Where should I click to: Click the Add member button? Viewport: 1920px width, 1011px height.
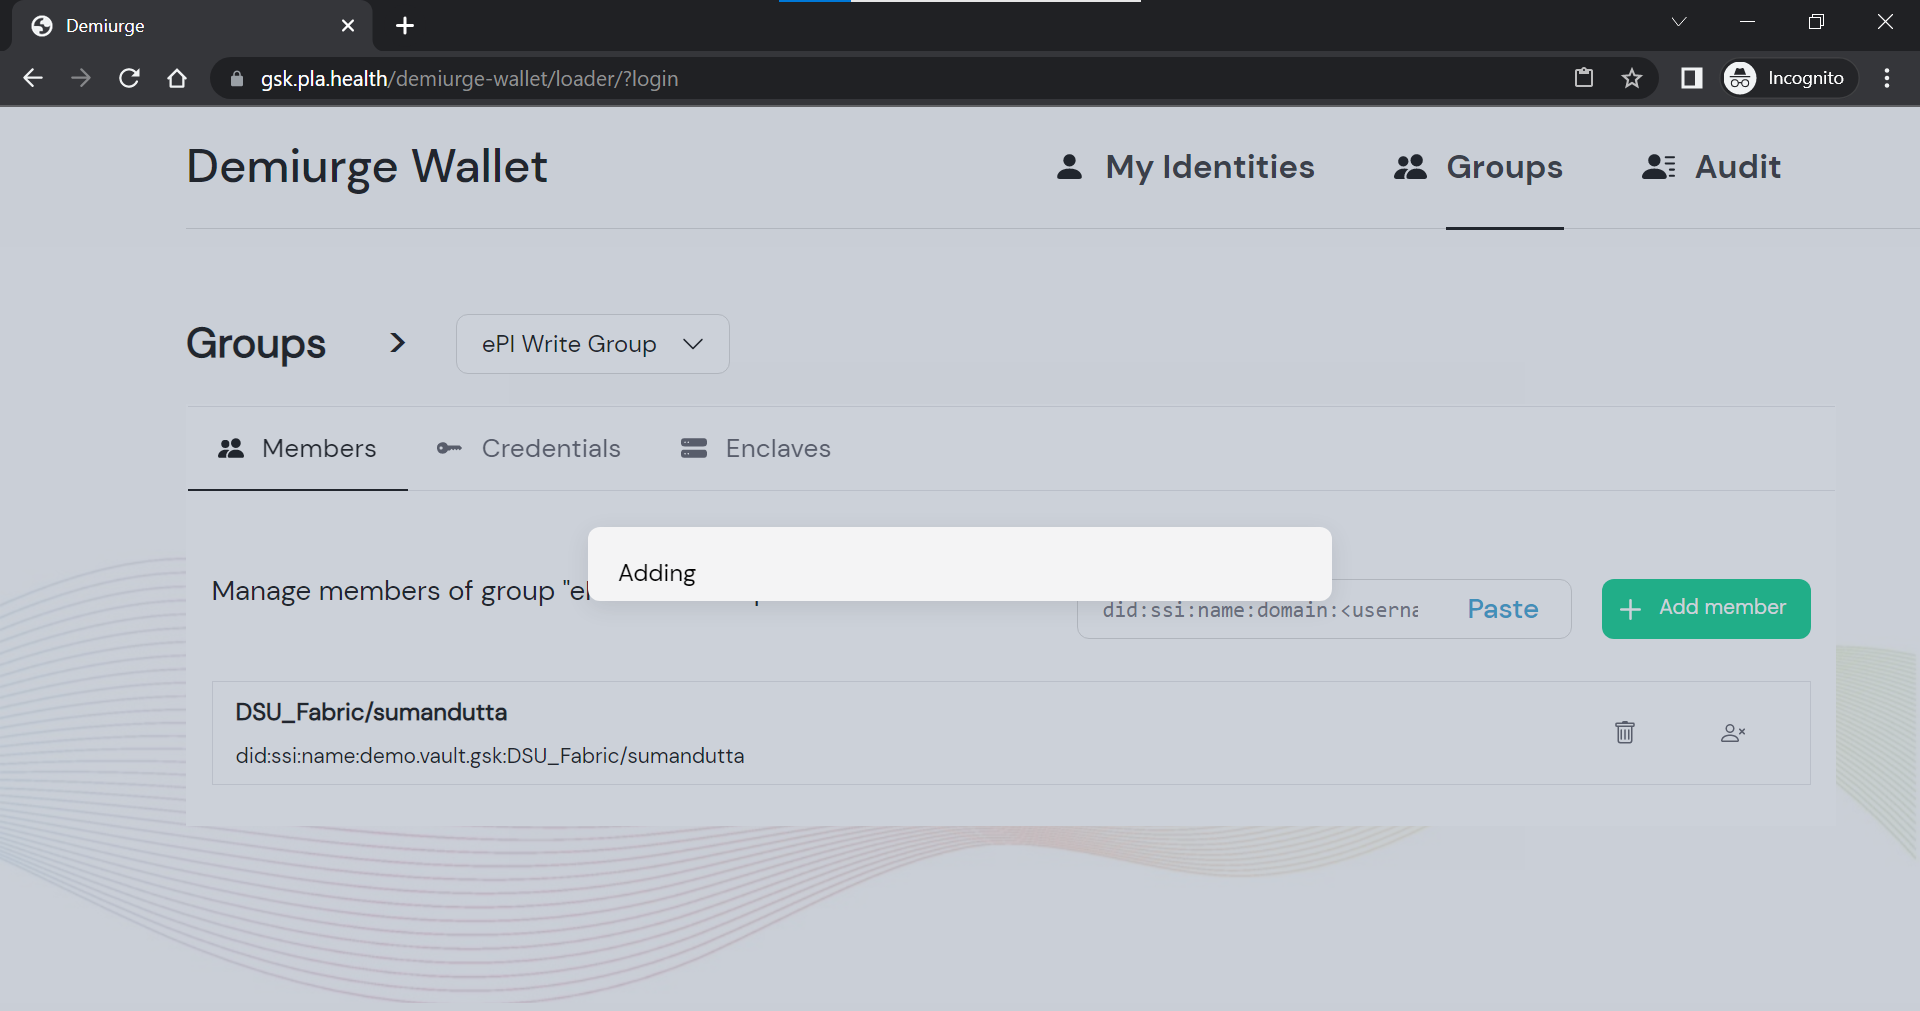pyautogui.click(x=1706, y=608)
